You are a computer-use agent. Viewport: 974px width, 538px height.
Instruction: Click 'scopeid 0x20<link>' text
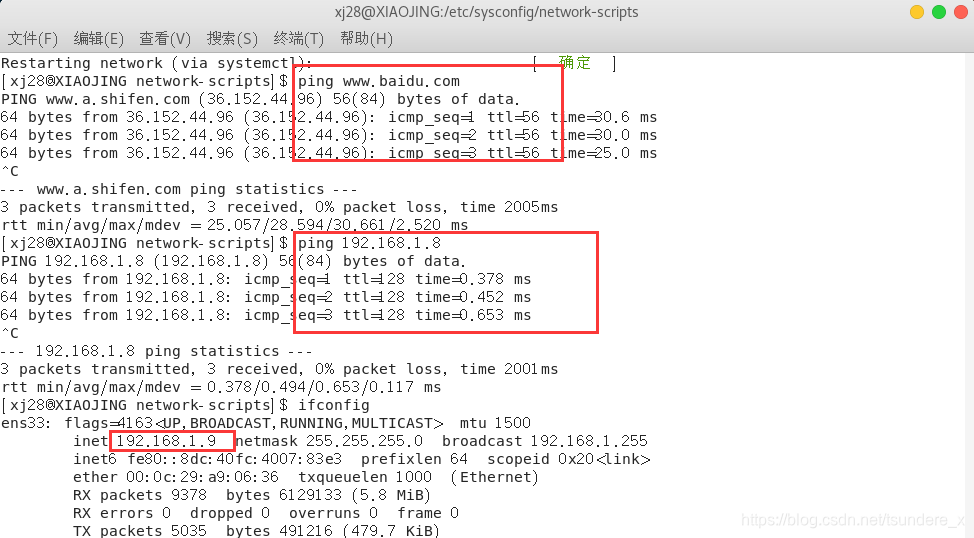(568, 460)
